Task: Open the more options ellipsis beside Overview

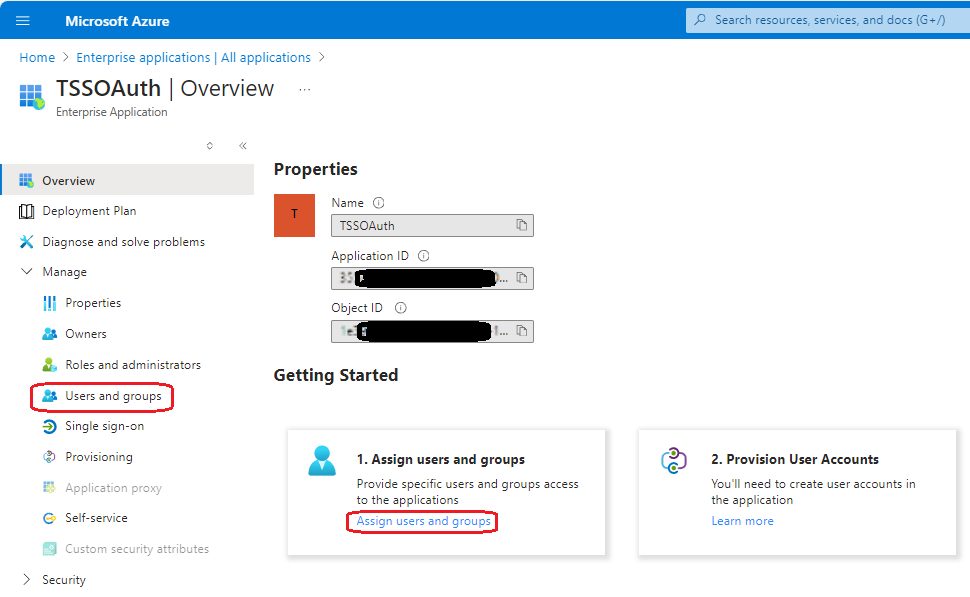Action: [304, 90]
